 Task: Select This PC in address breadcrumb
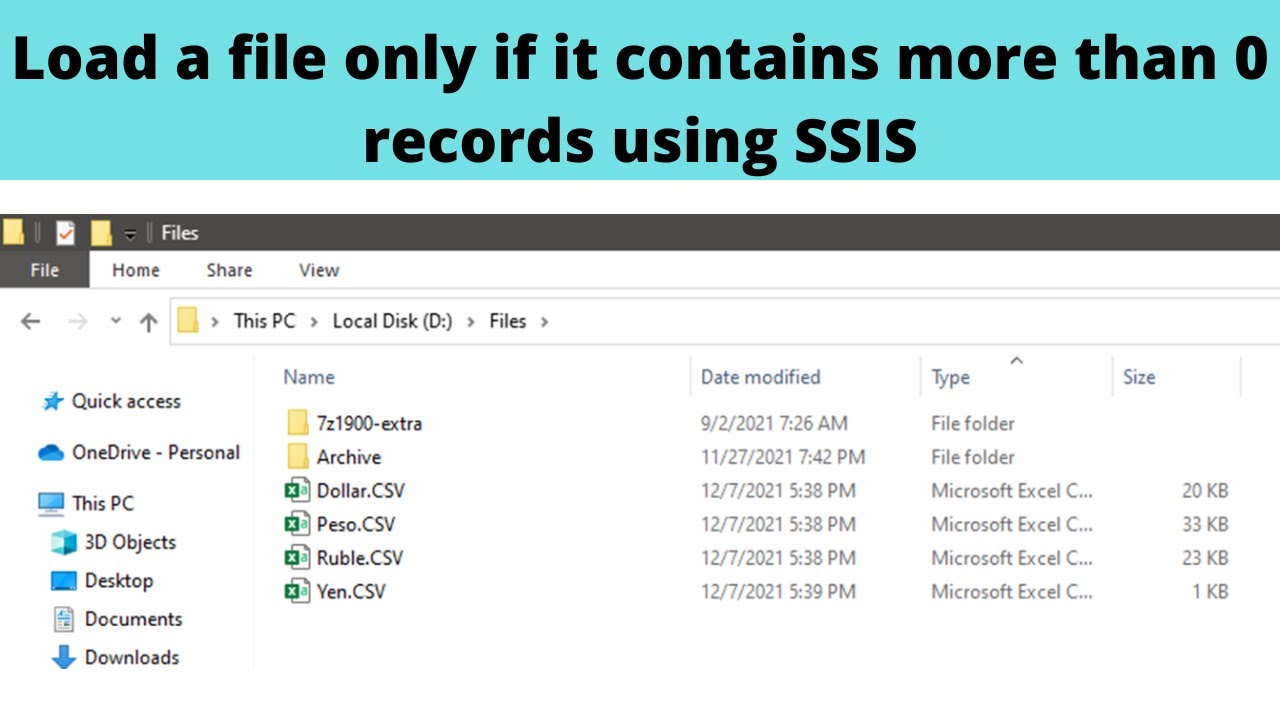point(264,321)
